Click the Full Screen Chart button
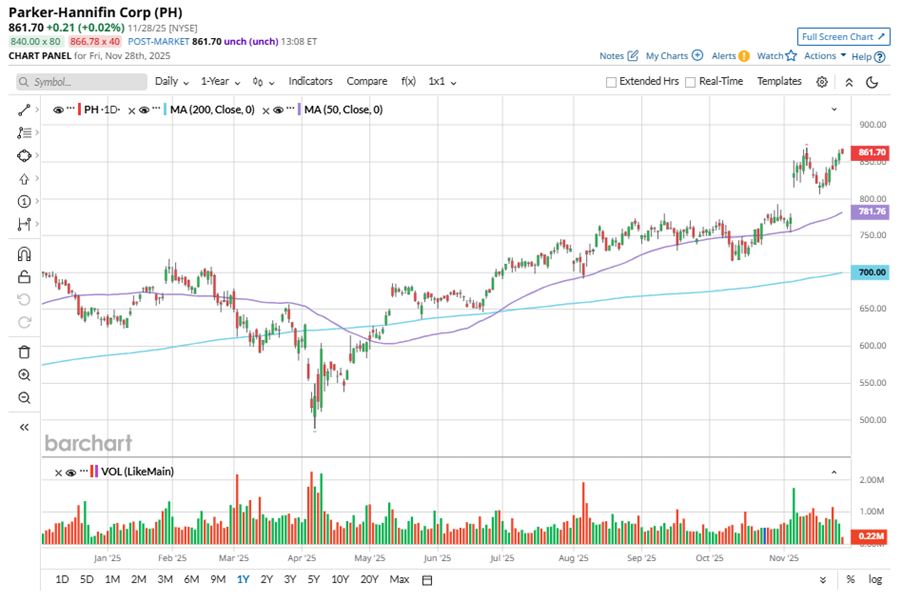 844,36
